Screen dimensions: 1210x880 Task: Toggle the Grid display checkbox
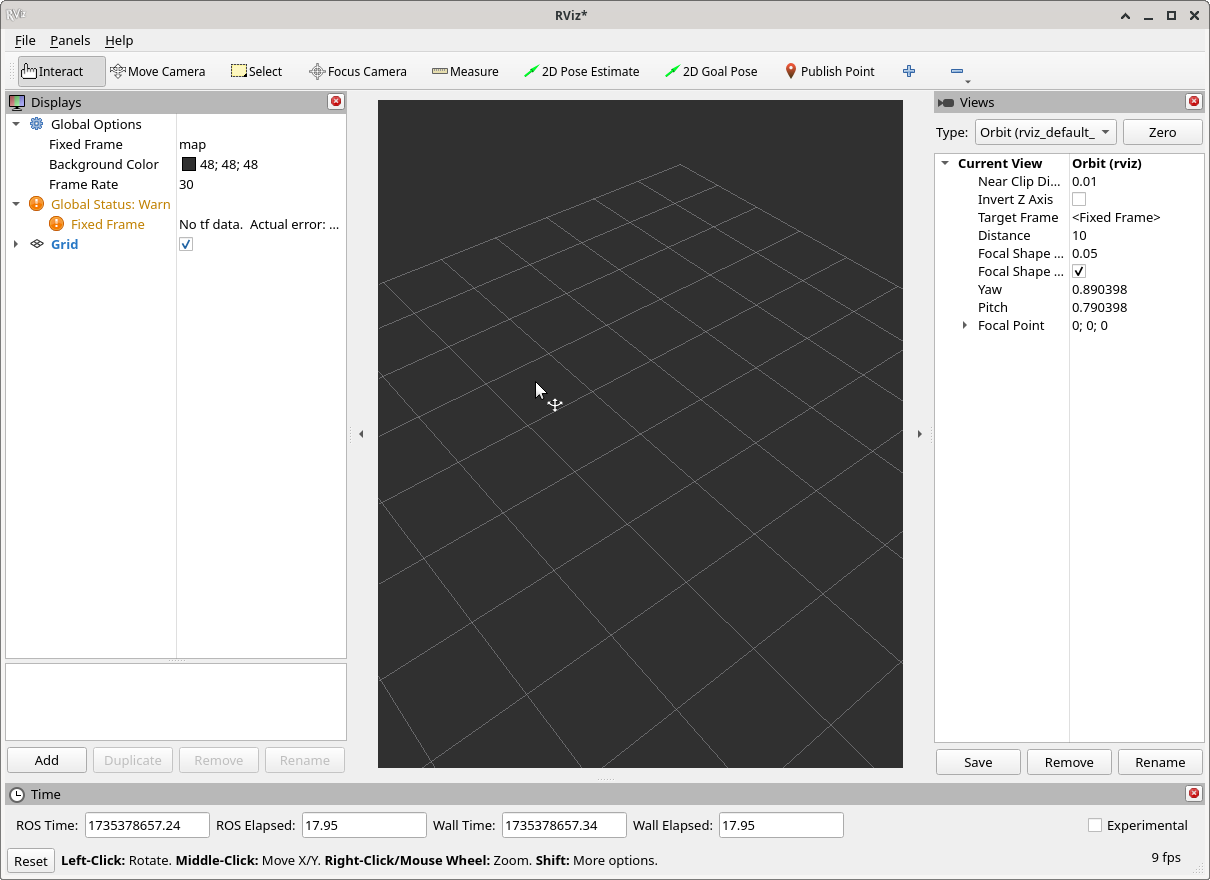pyautogui.click(x=186, y=244)
